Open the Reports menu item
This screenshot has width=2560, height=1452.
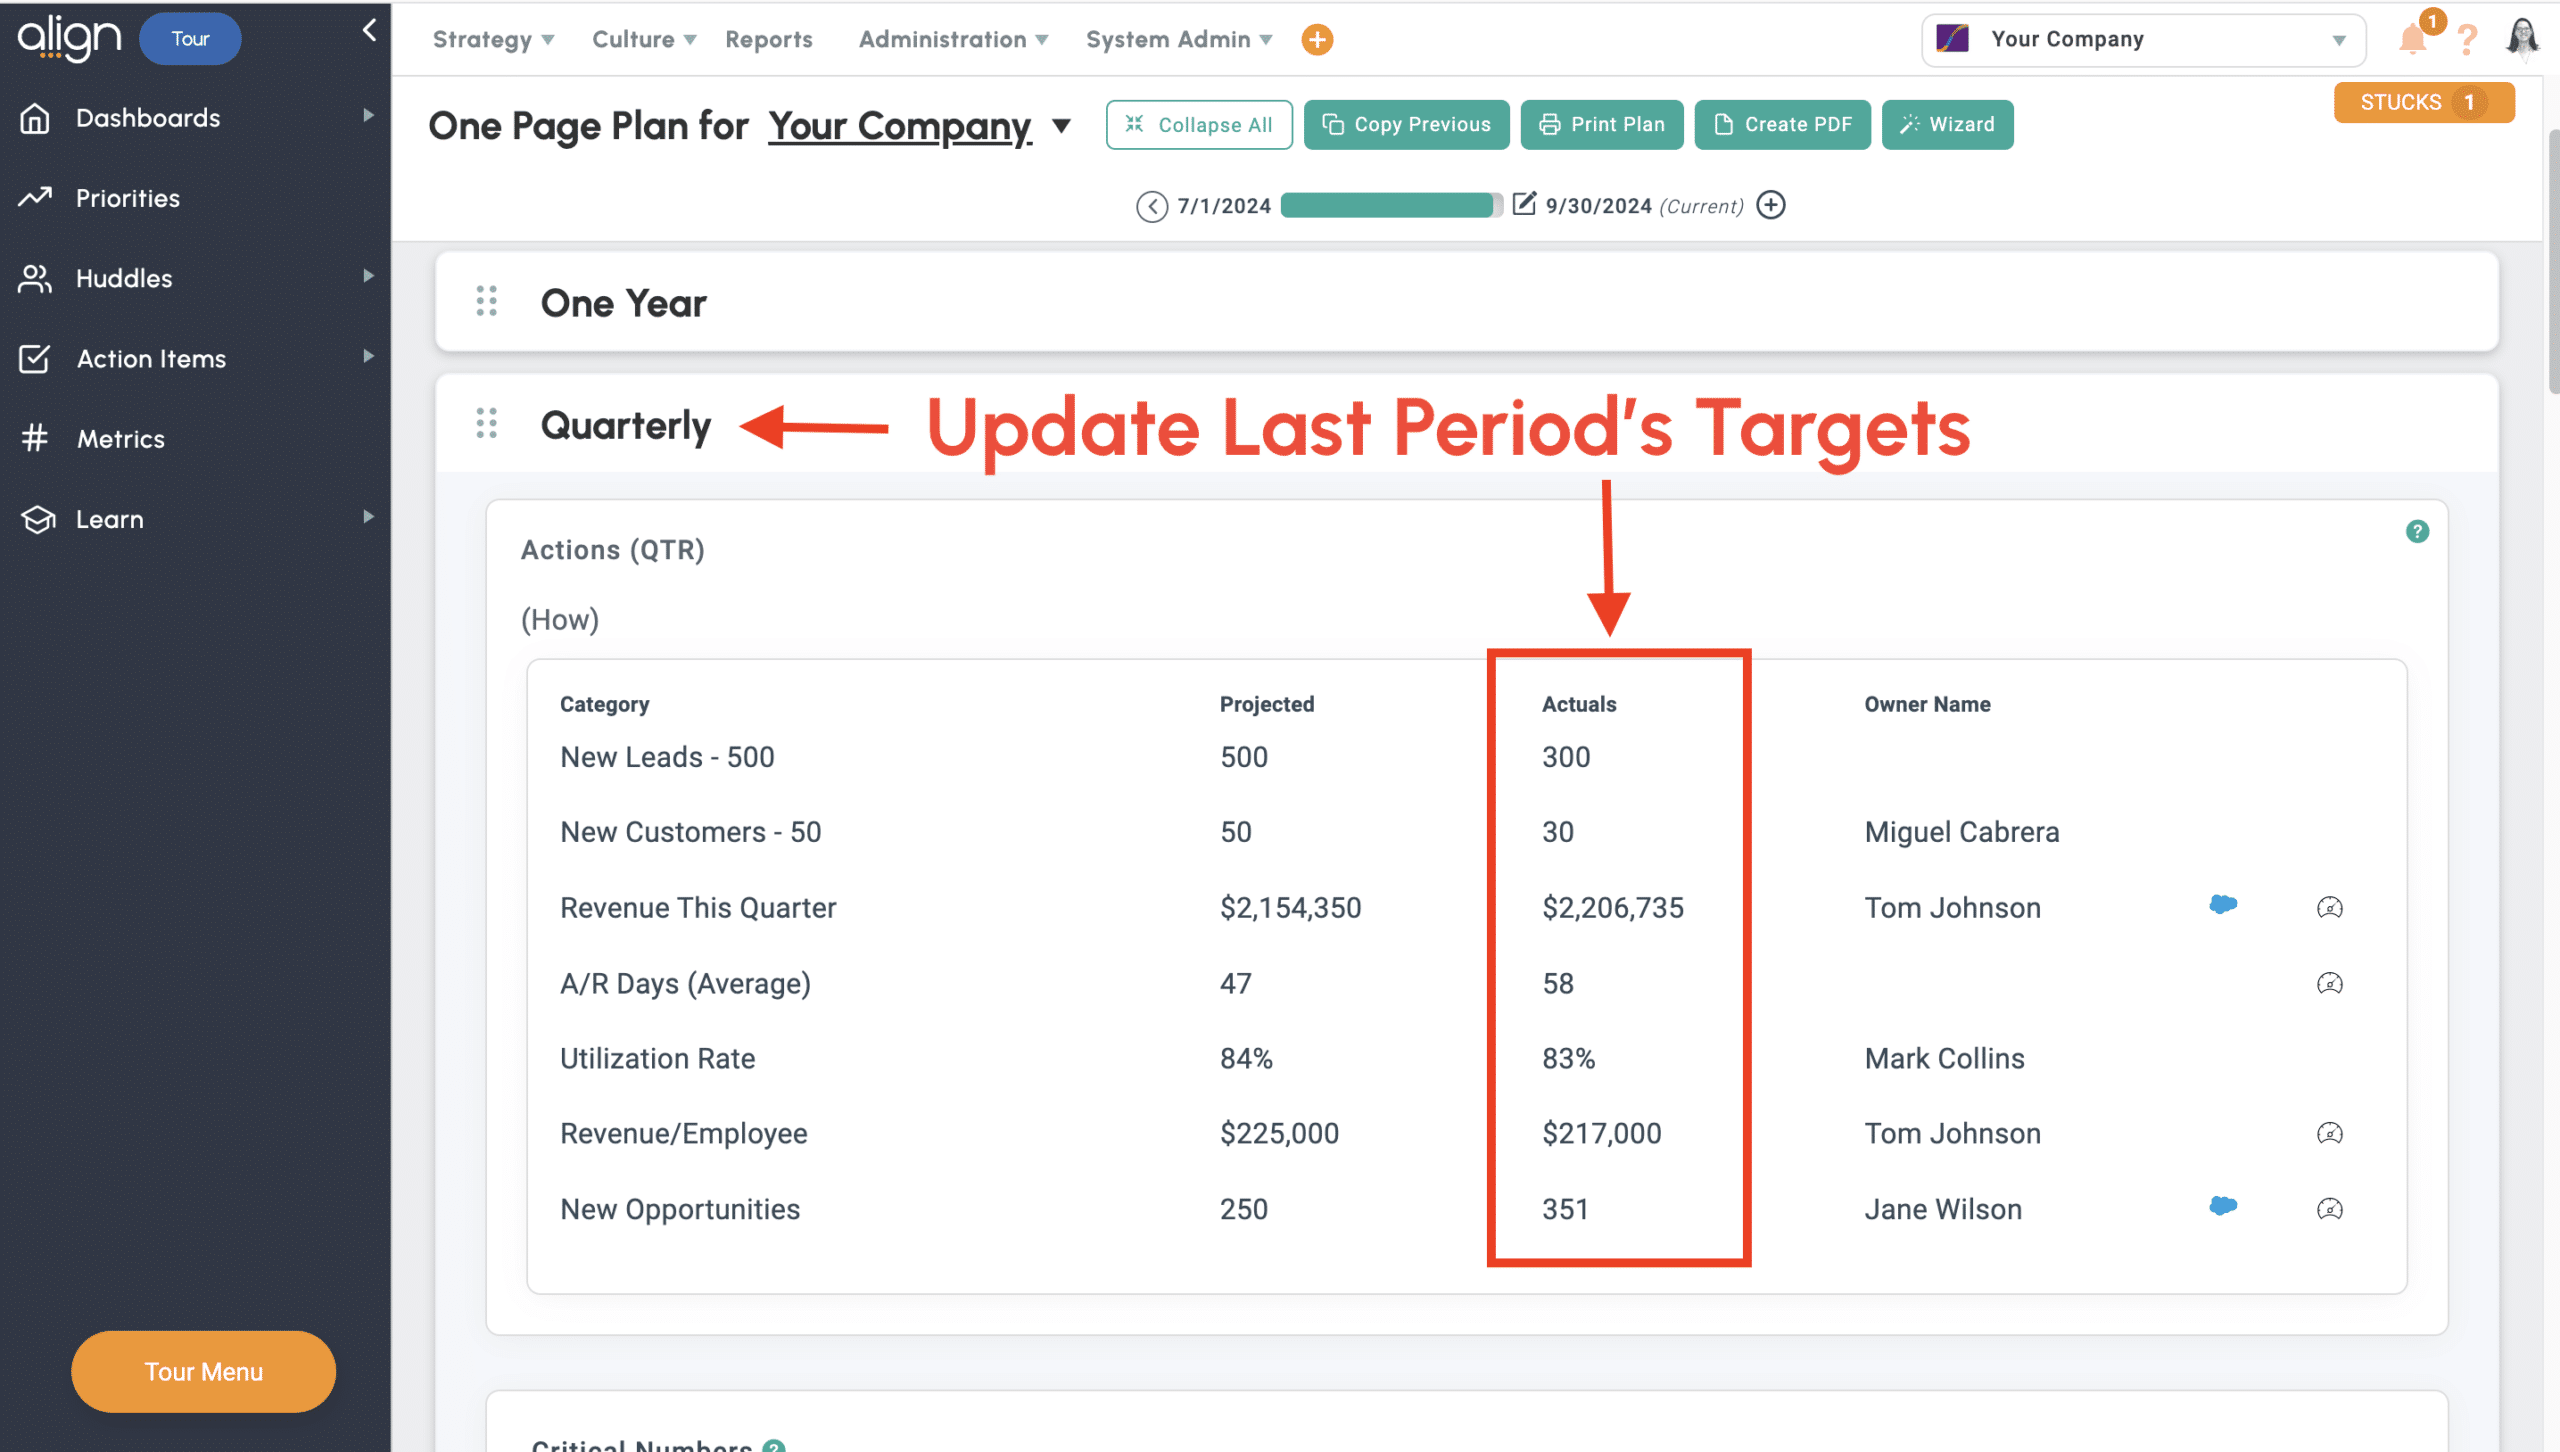(x=768, y=40)
